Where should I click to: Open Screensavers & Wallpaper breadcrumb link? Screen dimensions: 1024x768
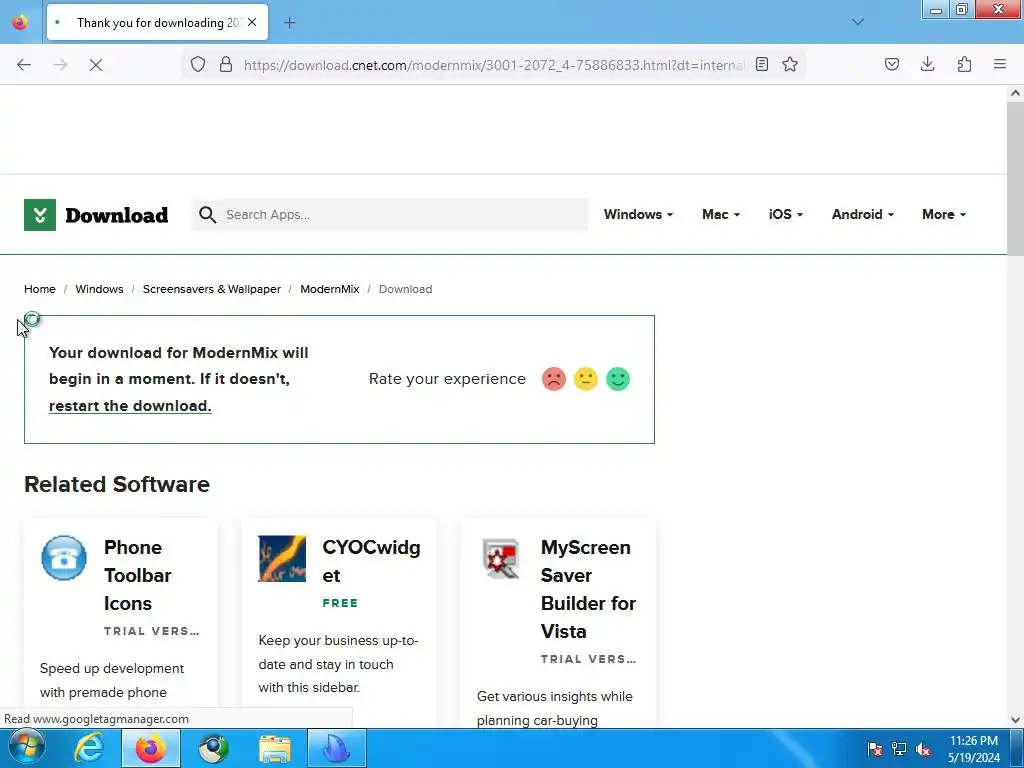point(212,289)
